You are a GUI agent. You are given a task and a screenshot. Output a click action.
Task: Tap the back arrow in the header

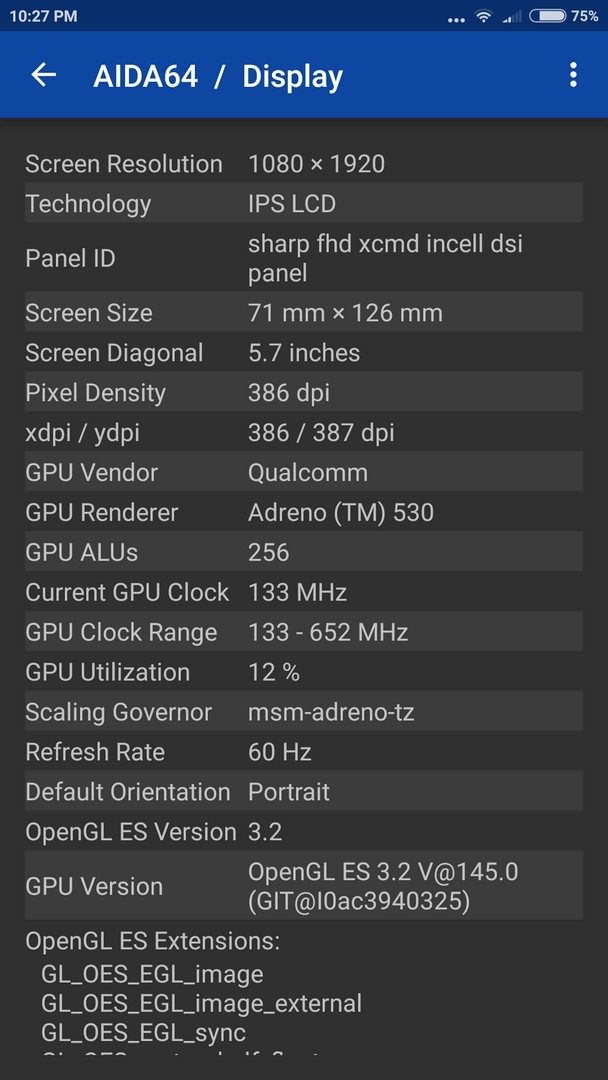pyautogui.click(x=43, y=75)
